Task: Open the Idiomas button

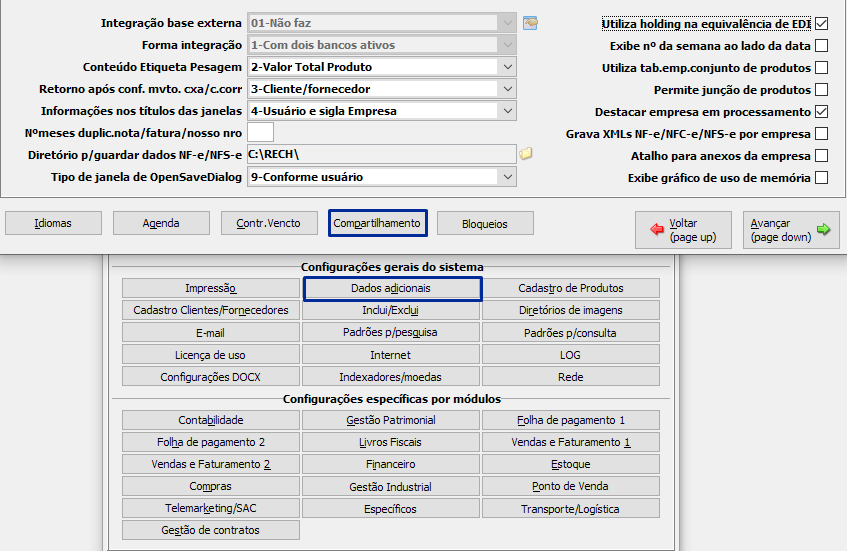Action: [x=53, y=223]
